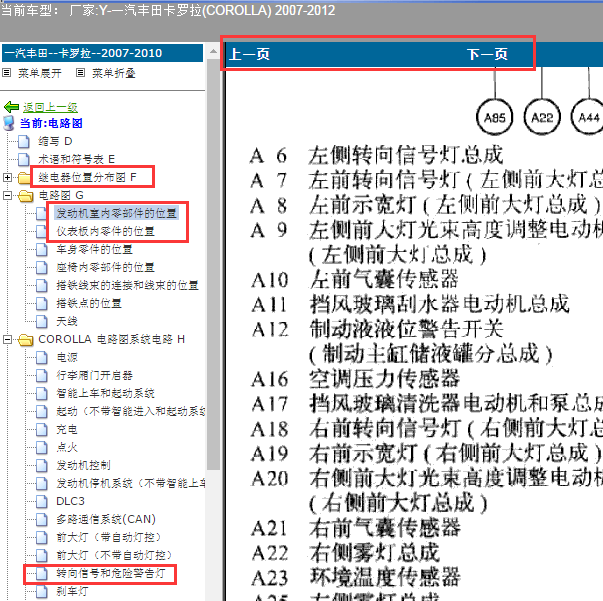Click page icon beside 充电
Image resolution: width=603 pixels, height=601 pixels.
pos(42,430)
